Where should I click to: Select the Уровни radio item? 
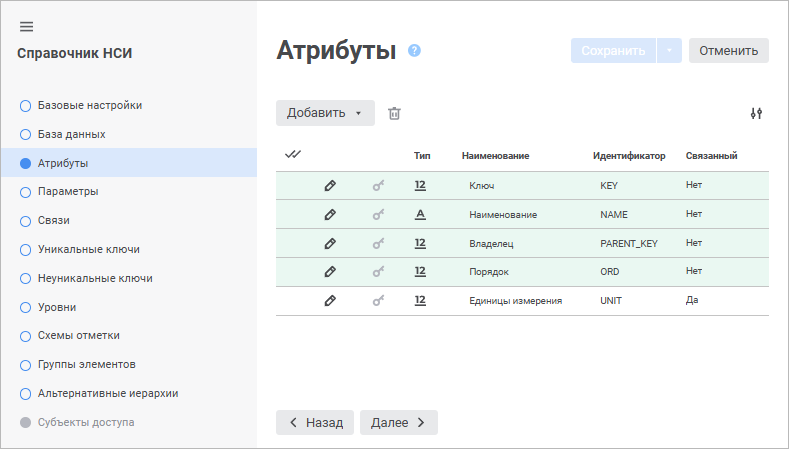[x=57, y=307]
